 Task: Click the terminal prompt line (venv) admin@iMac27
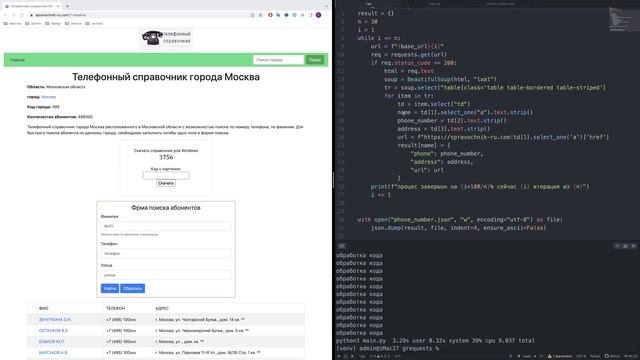tap(387, 349)
